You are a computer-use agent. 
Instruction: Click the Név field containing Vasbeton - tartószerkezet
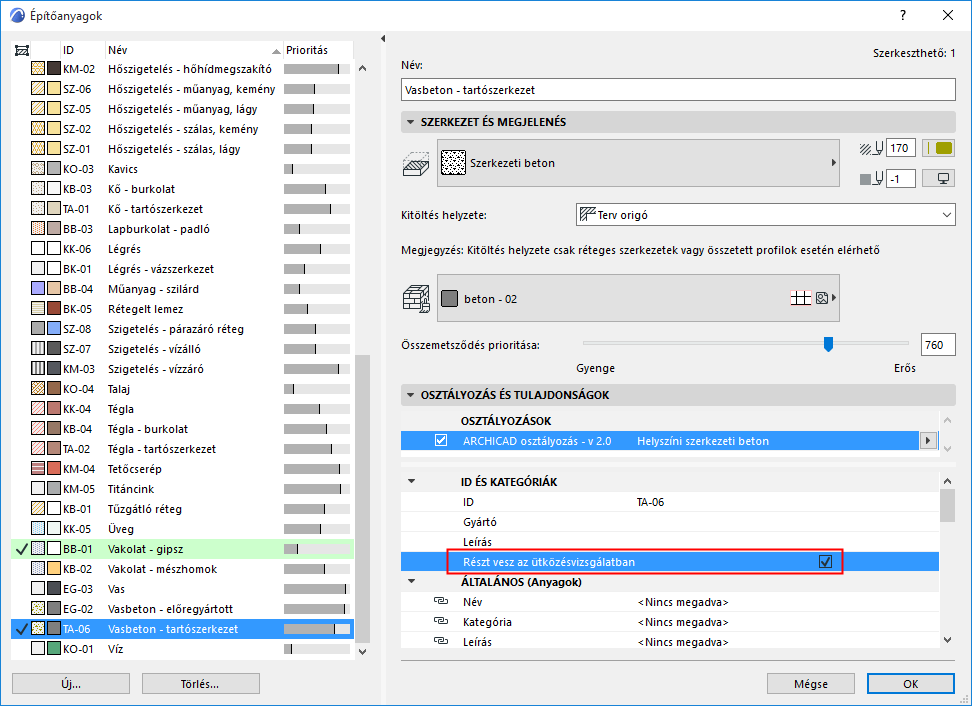coord(678,90)
